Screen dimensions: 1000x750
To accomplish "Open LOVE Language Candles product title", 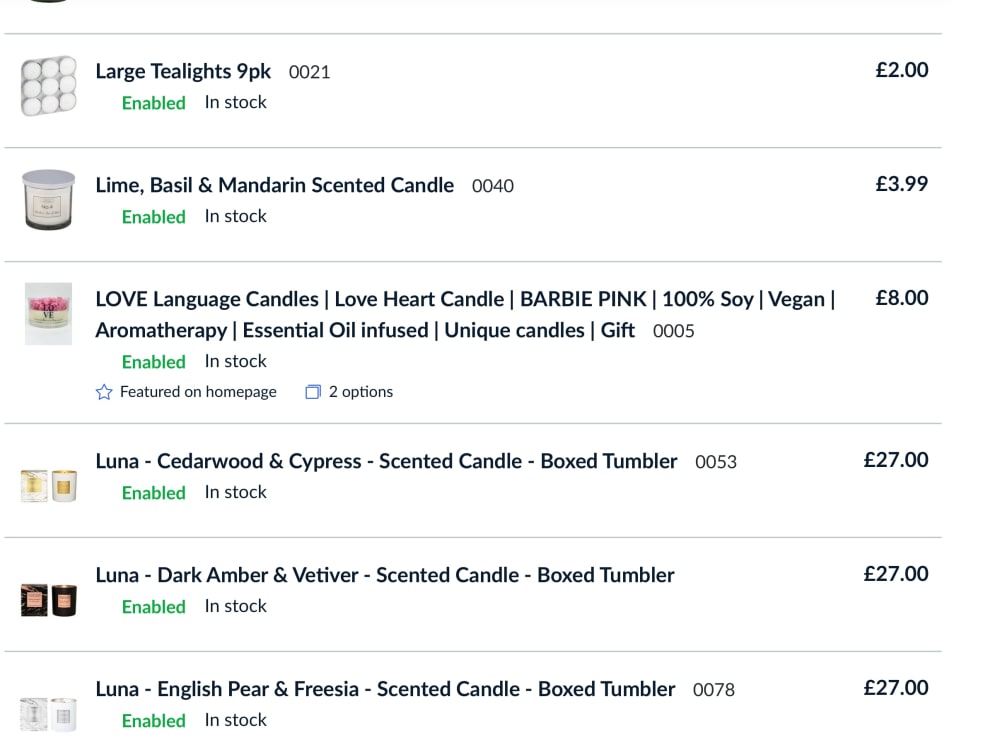I will (465, 315).
